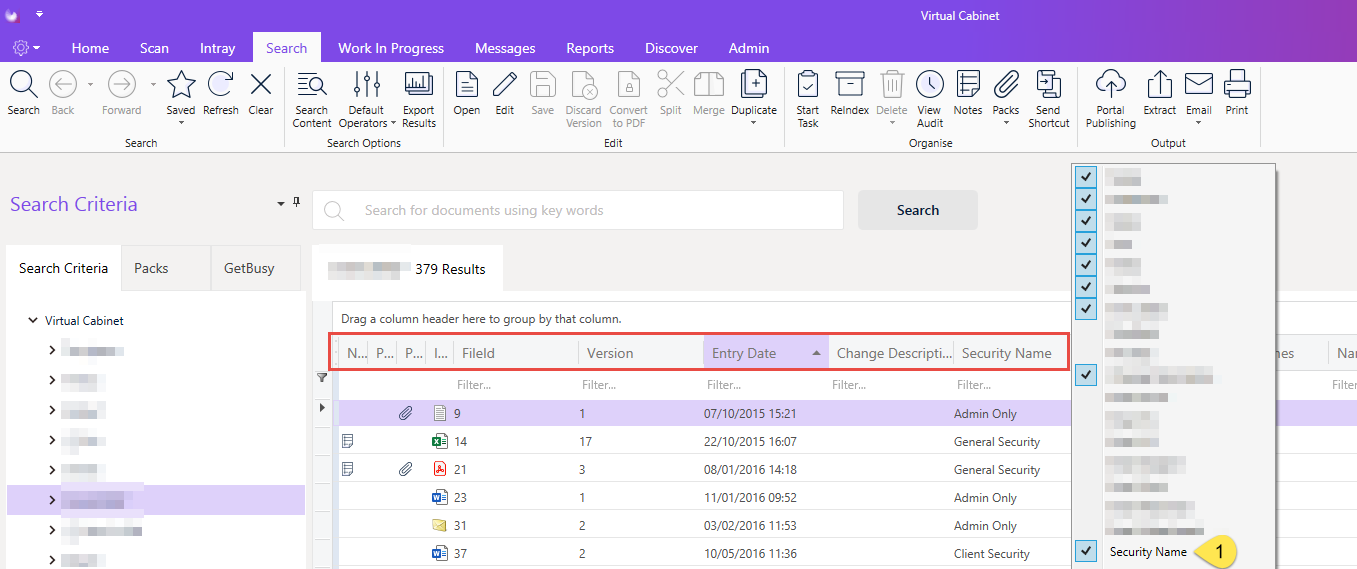Click the Print icon

(1237, 83)
